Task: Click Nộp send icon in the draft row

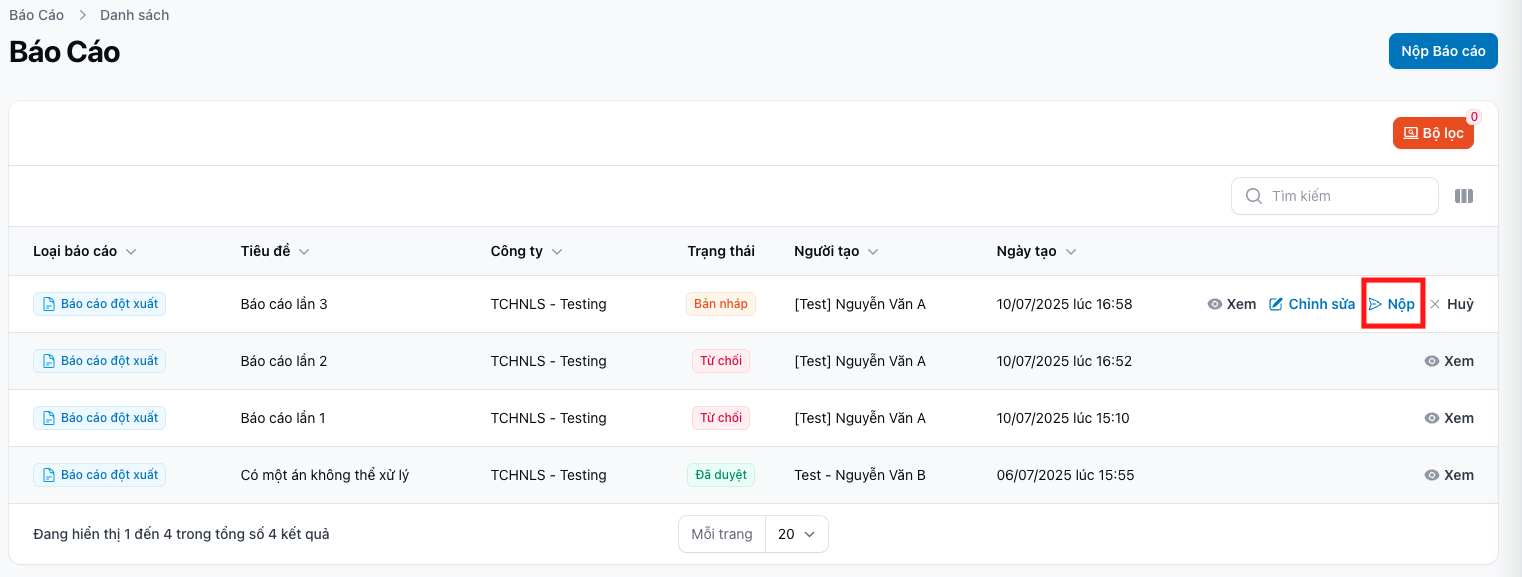Action: click(x=1376, y=304)
